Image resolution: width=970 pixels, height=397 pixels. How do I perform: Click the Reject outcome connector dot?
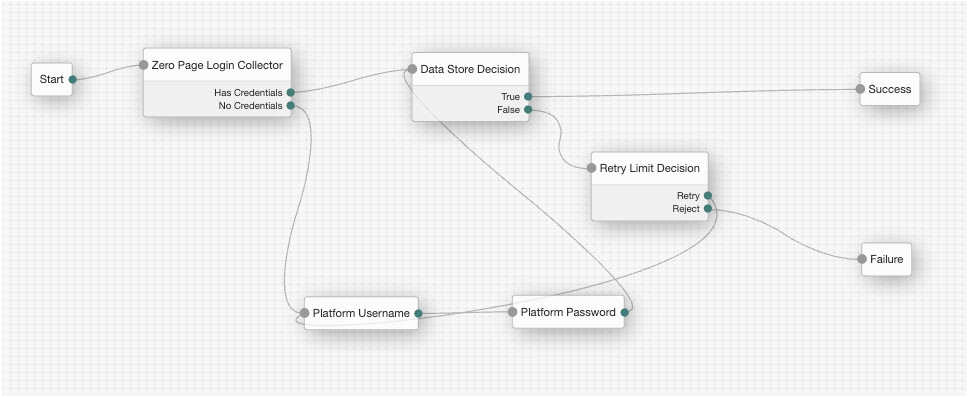tap(708, 209)
